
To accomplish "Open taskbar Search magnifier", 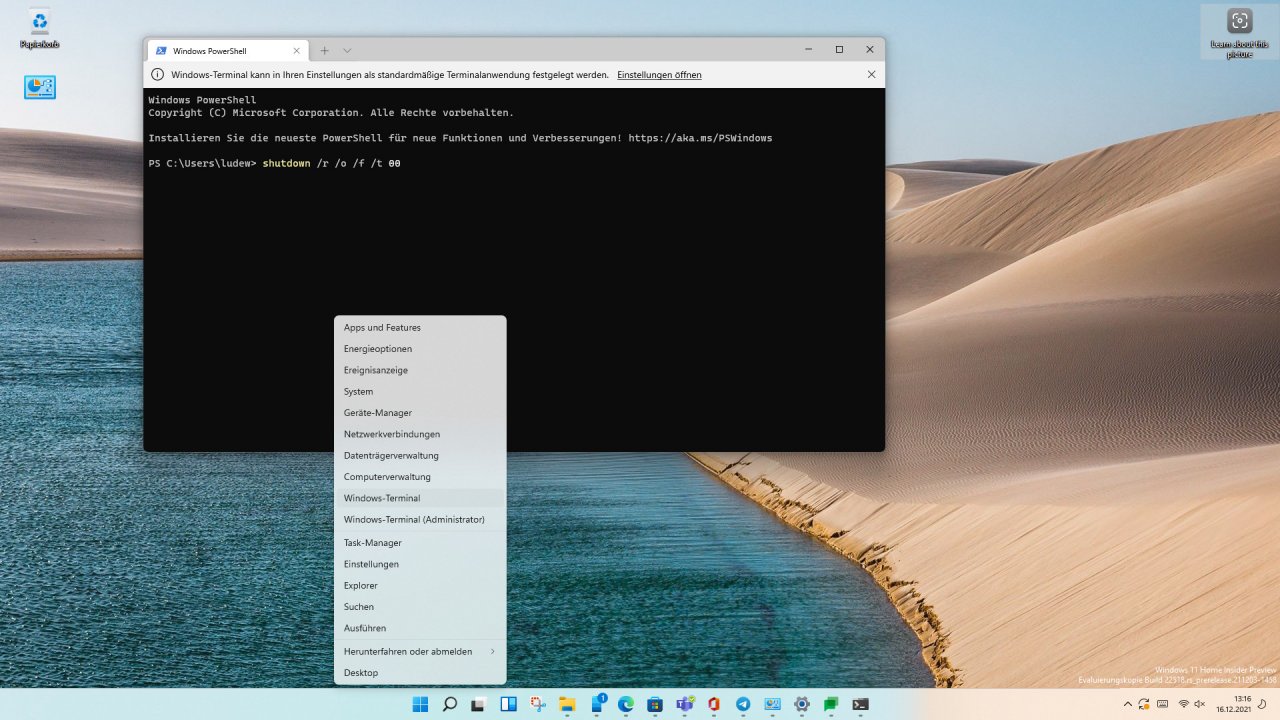I will [x=450, y=704].
